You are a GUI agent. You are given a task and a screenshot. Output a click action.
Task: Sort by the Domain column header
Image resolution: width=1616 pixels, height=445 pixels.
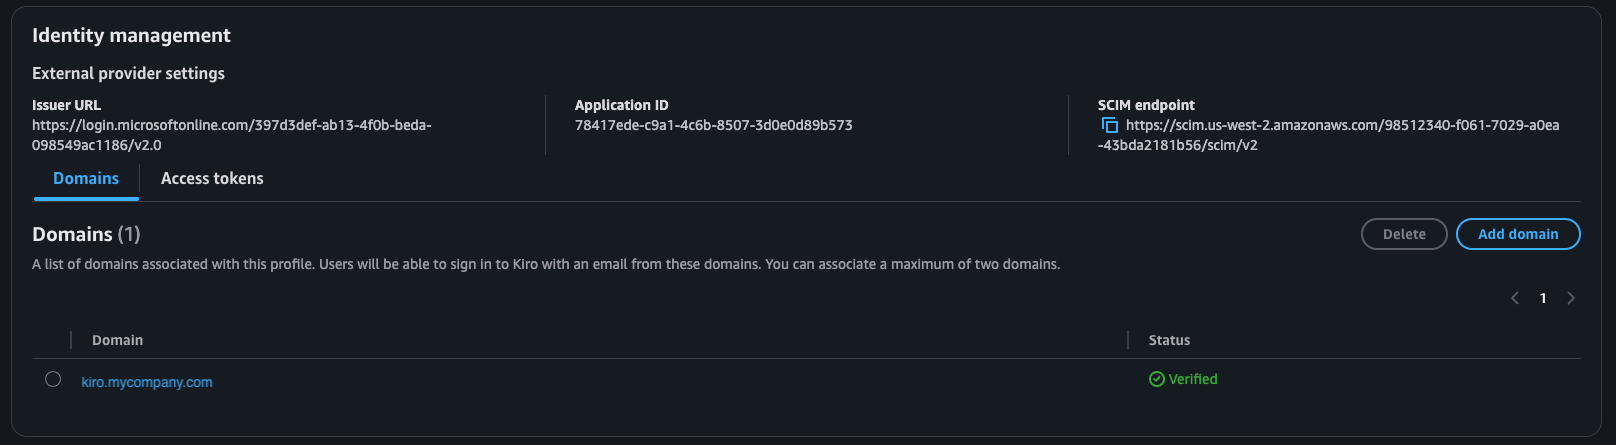pos(118,340)
